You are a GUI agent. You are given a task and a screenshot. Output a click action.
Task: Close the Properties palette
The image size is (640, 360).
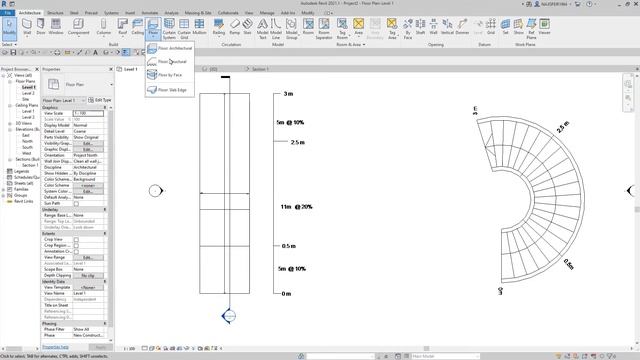tap(111, 69)
